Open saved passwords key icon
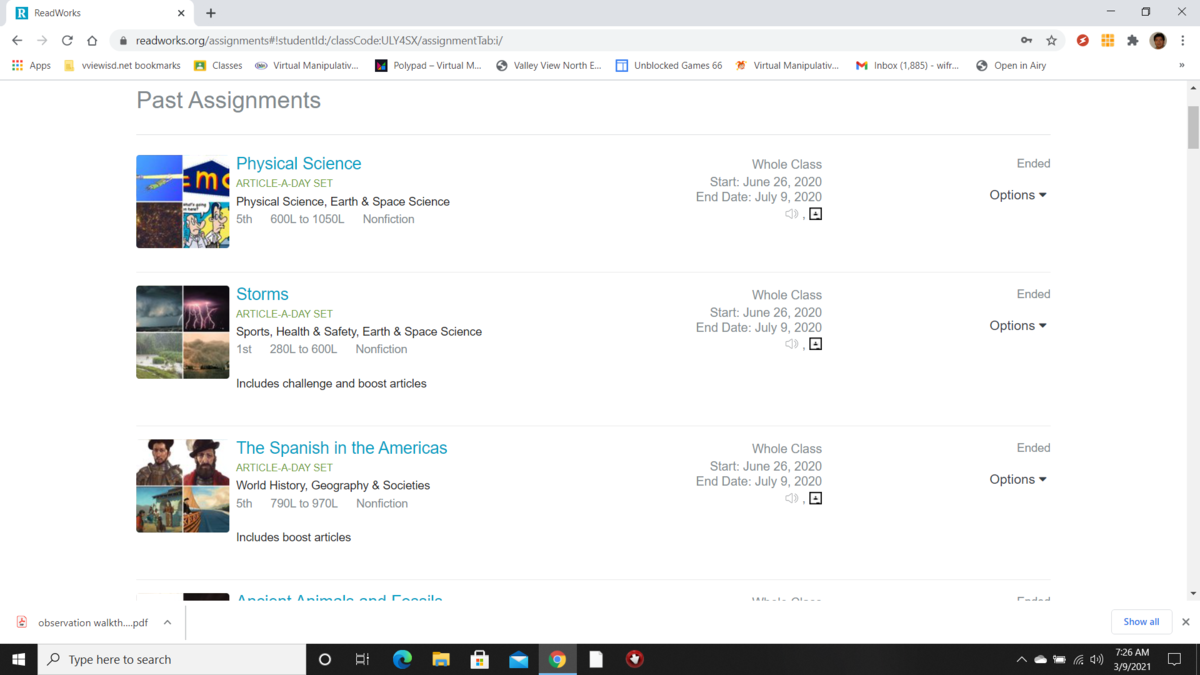 pyautogui.click(x=1026, y=41)
